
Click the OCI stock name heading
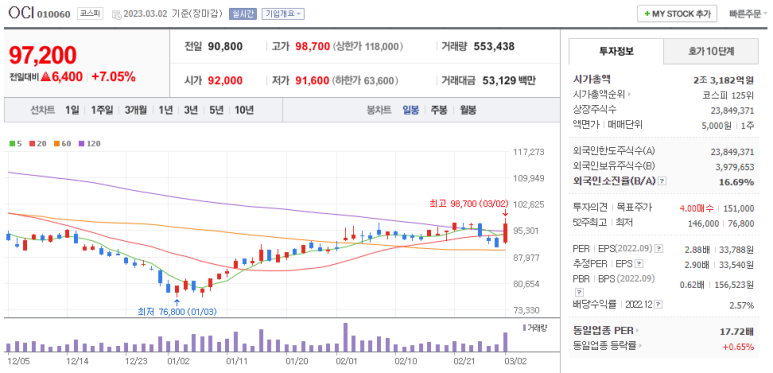tap(21, 13)
